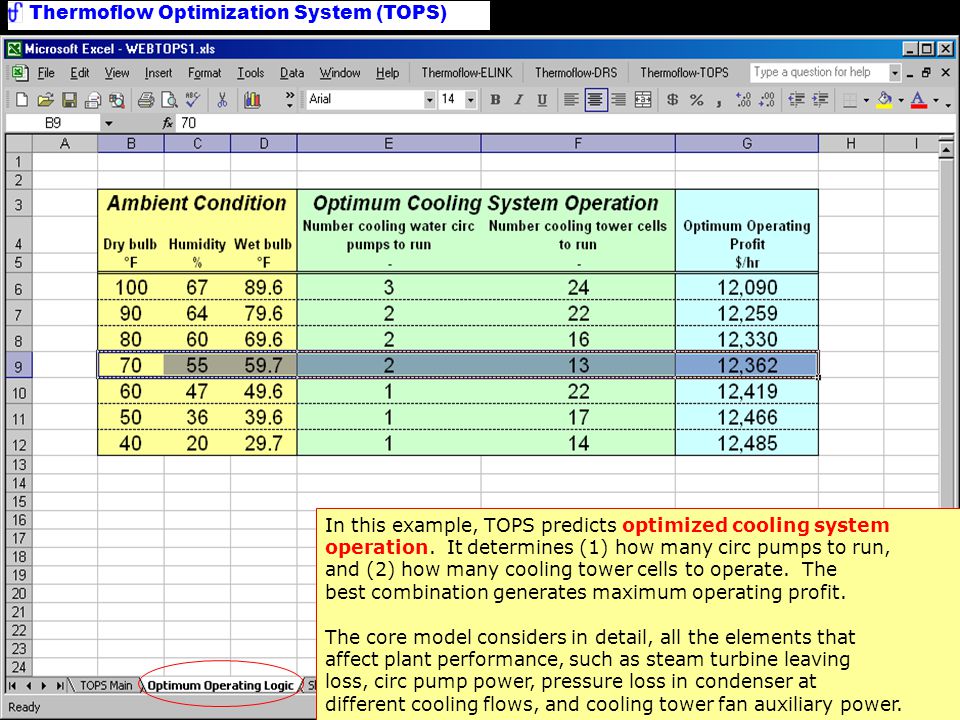Run the spelling check (ABC) icon
The image size is (960, 720).
click(x=193, y=100)
